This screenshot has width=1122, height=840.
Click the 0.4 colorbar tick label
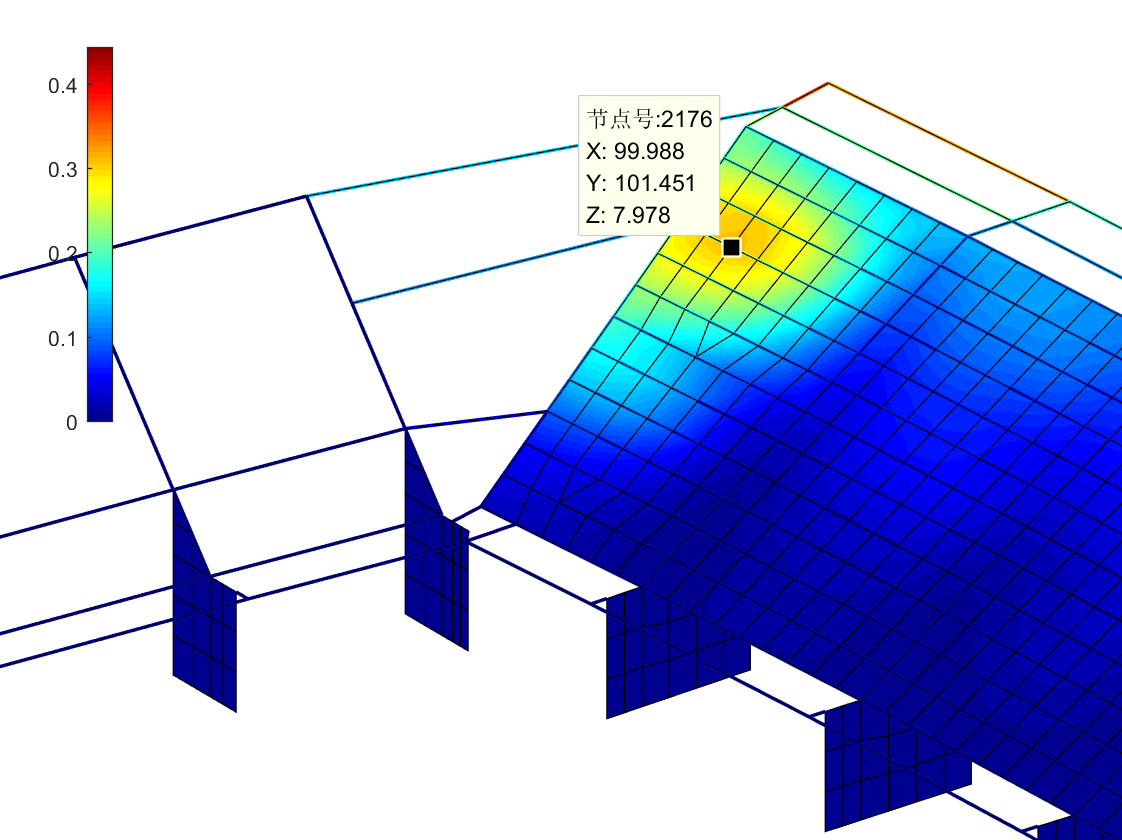[62, 86]
